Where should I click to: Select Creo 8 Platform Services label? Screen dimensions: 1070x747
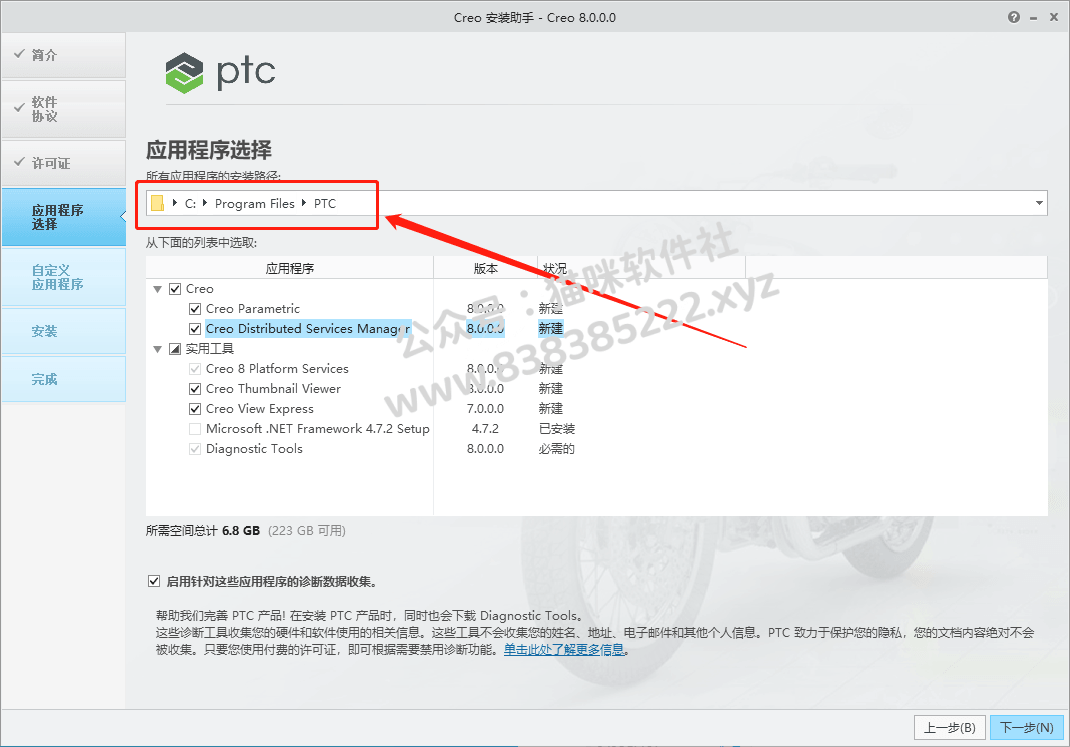click(x=277, y=369)
